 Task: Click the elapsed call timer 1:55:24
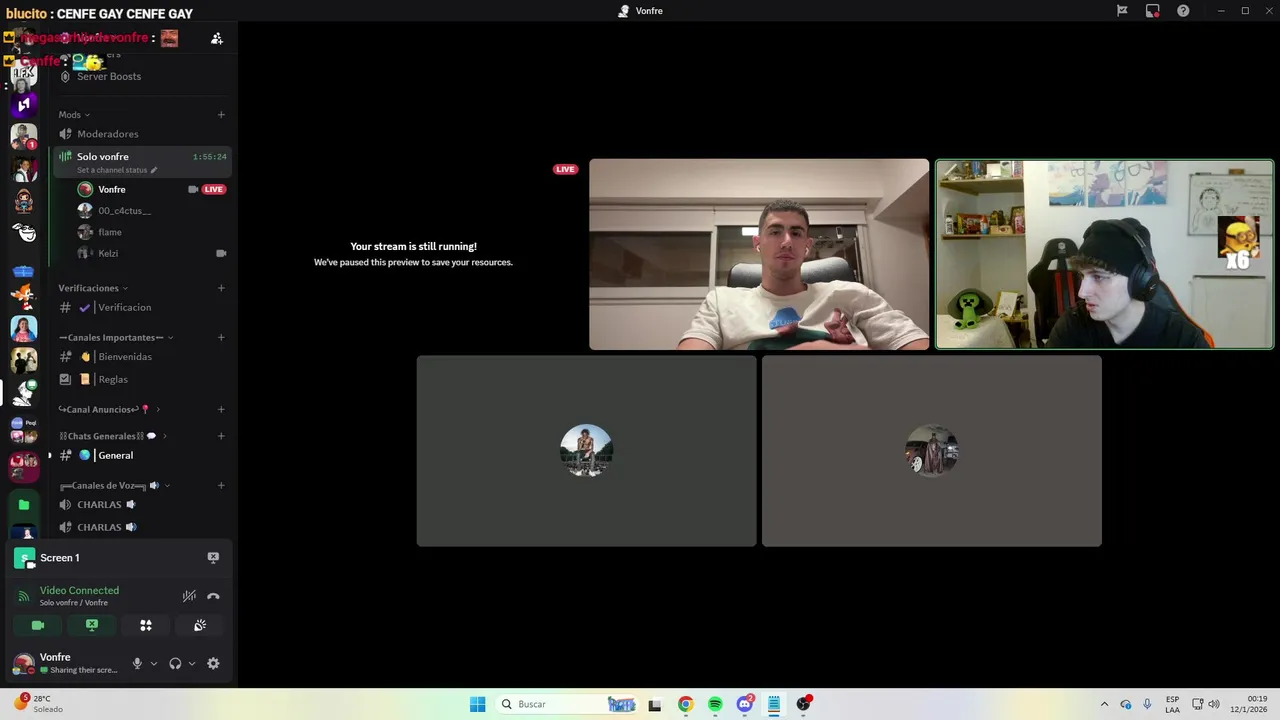(210, 157)
